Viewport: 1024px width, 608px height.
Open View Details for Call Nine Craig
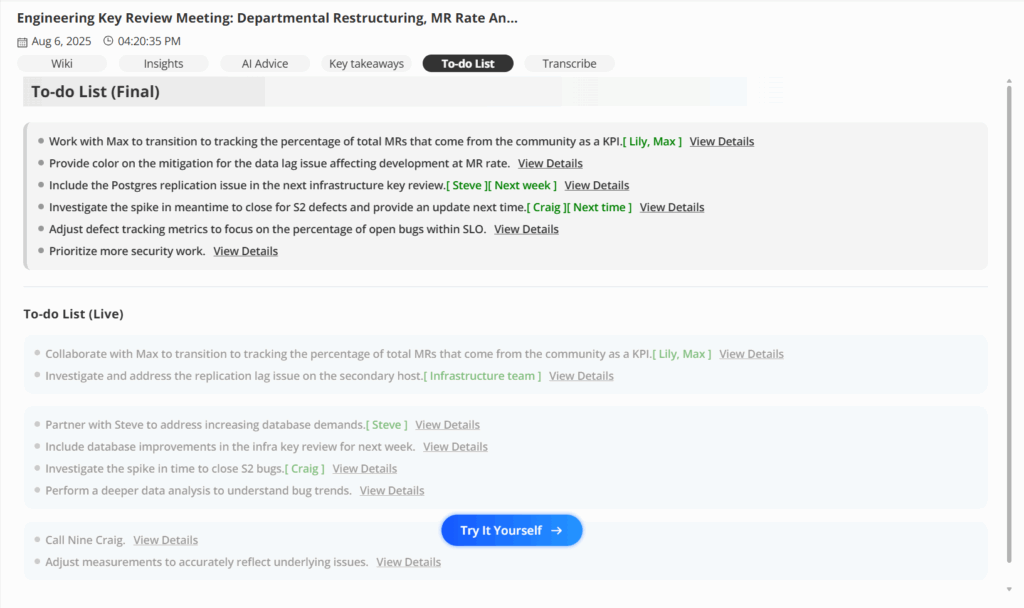coord(165,539)
